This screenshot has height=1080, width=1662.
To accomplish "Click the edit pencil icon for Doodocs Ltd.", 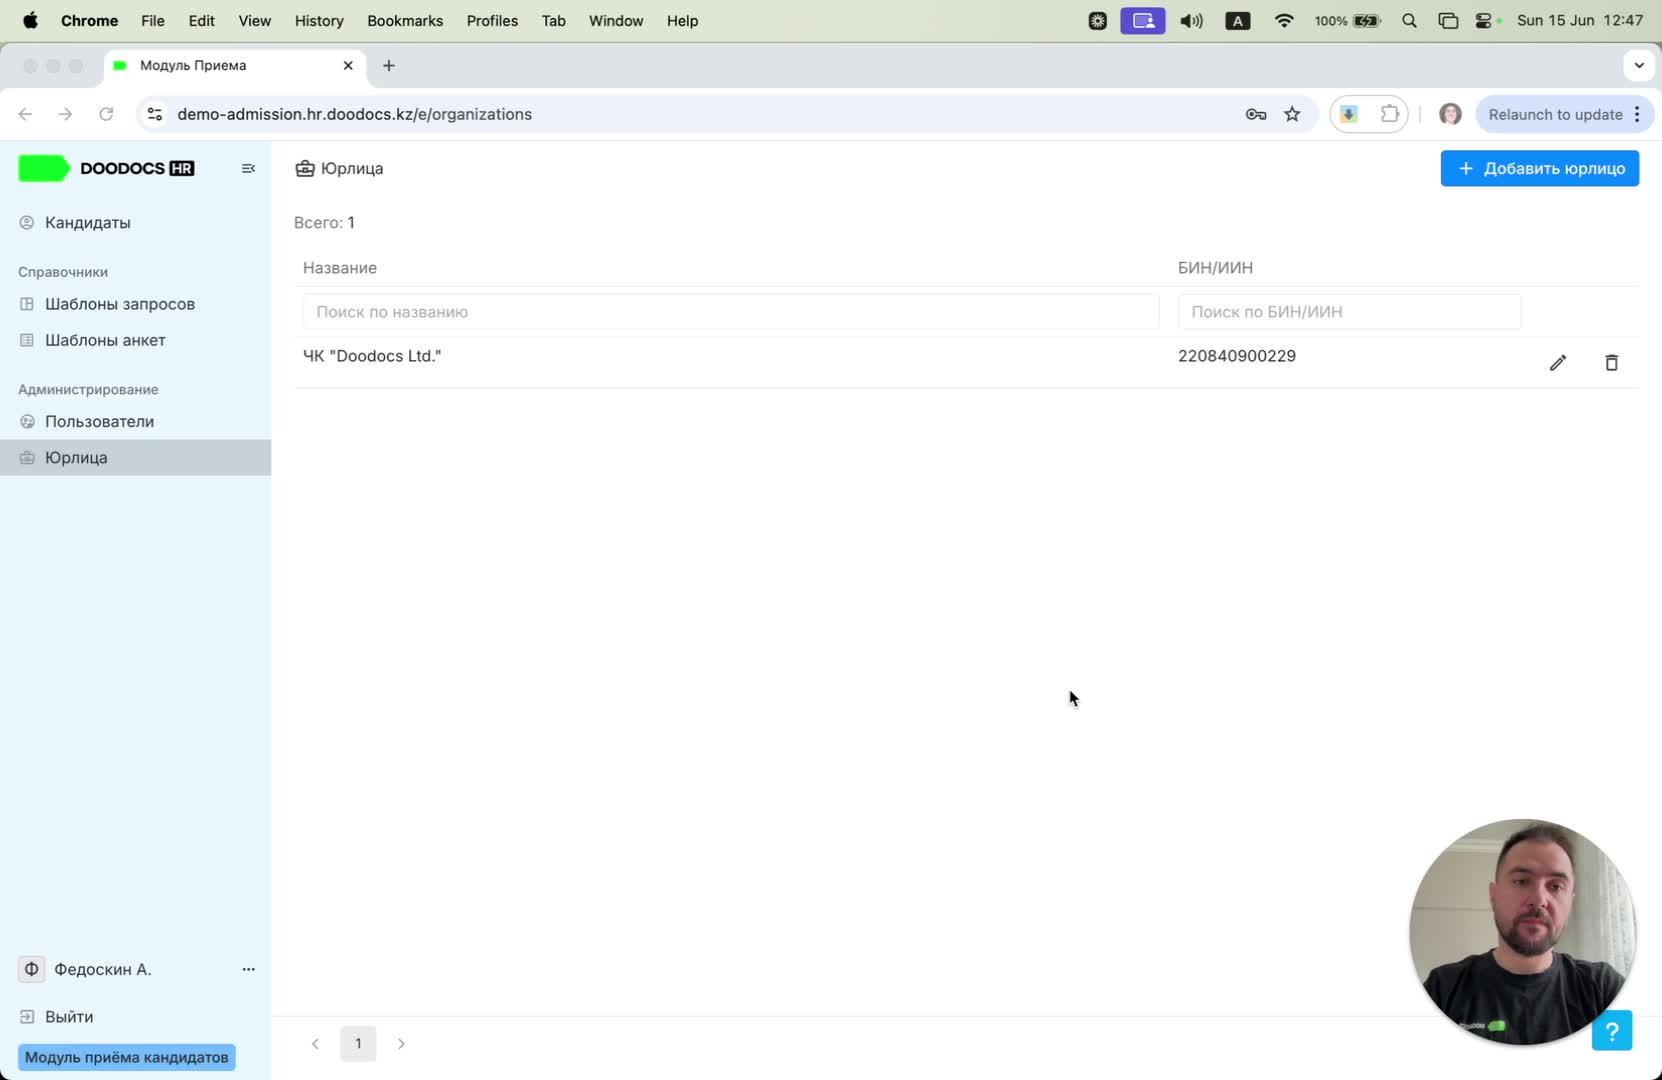I will 1557,363.
